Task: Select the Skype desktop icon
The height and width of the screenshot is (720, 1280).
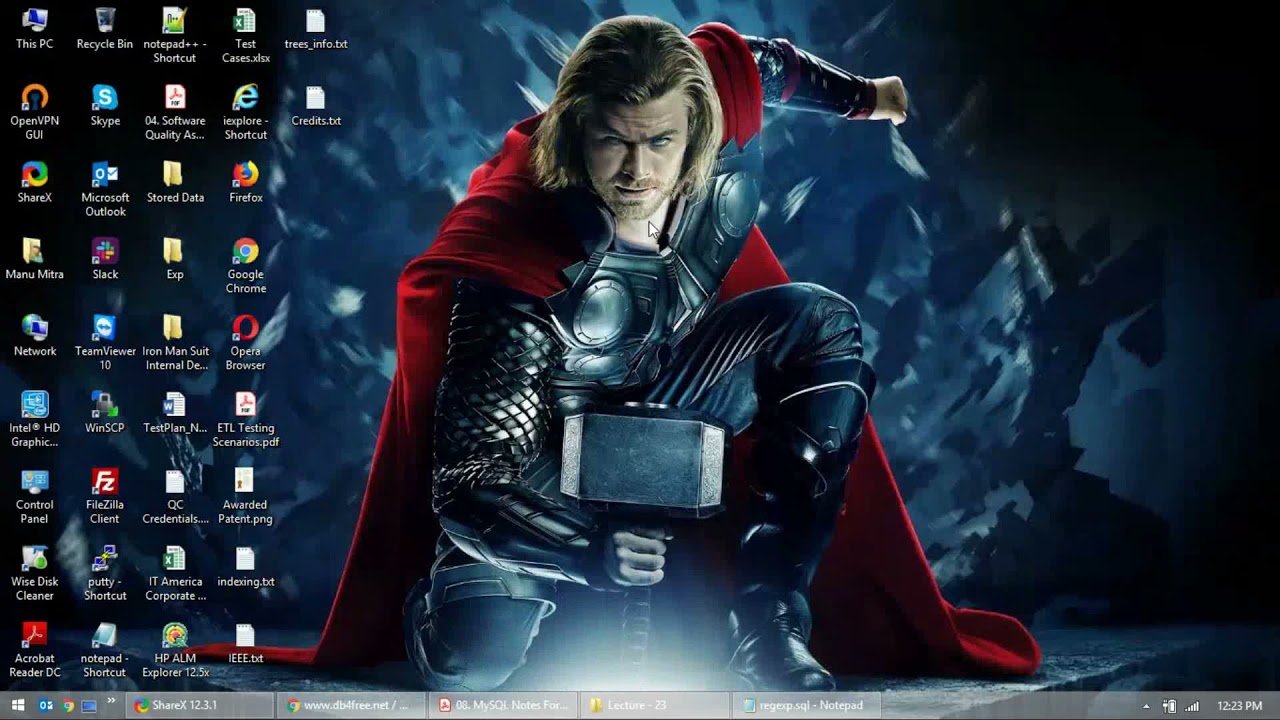Action: pos(105,105)
